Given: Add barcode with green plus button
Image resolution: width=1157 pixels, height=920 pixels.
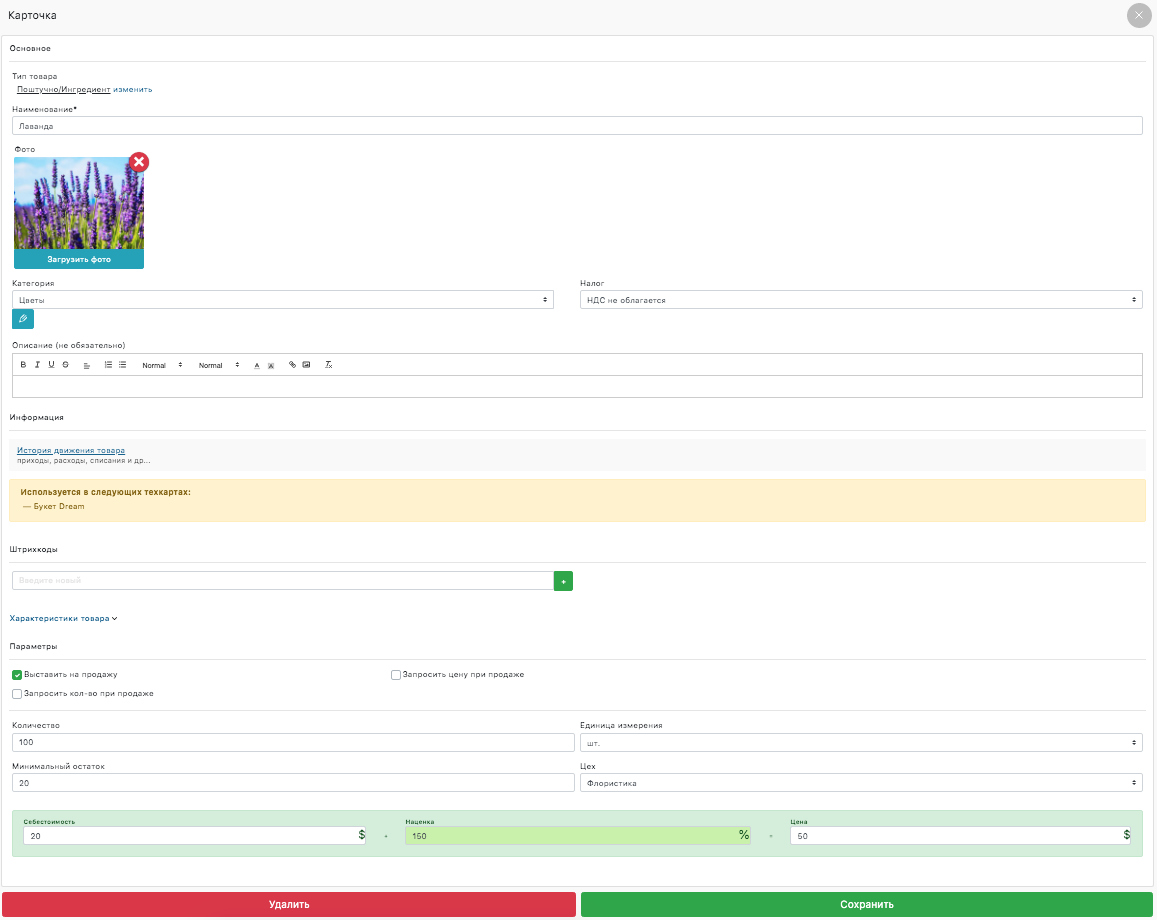Looking at the screenshot, I should (x=563, y=581).
